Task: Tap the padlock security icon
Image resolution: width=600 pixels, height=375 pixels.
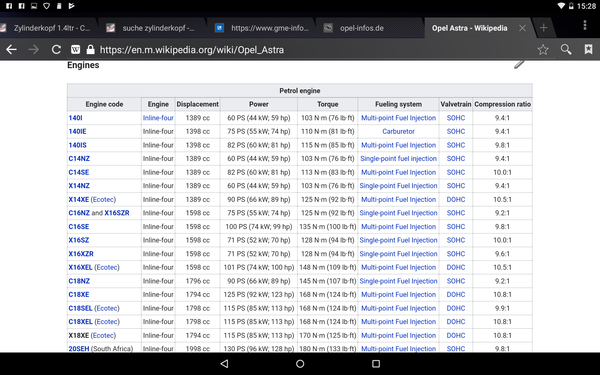Action: point(90,49)
